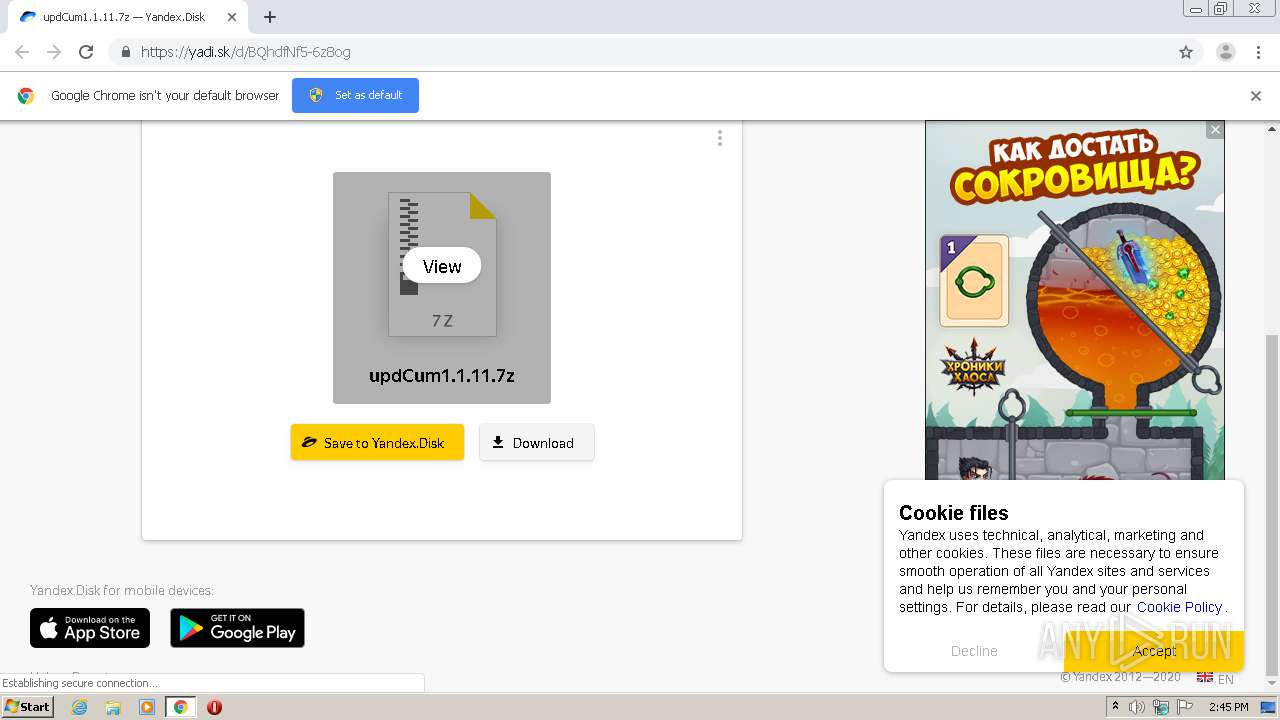The width and height of the screenshot is (1280, 720).
Task: Click the updCum1.1.11.7z file name
Action: coord(442,376)
